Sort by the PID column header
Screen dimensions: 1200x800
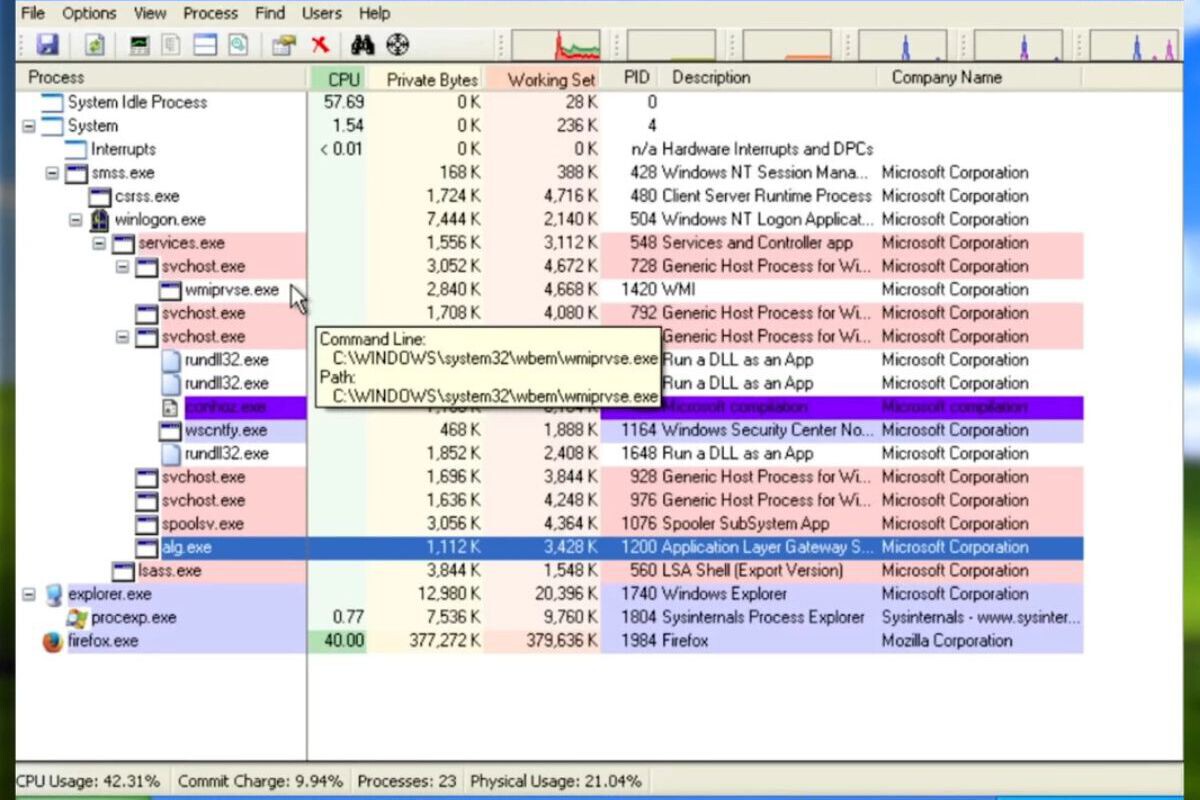point(634,78)
